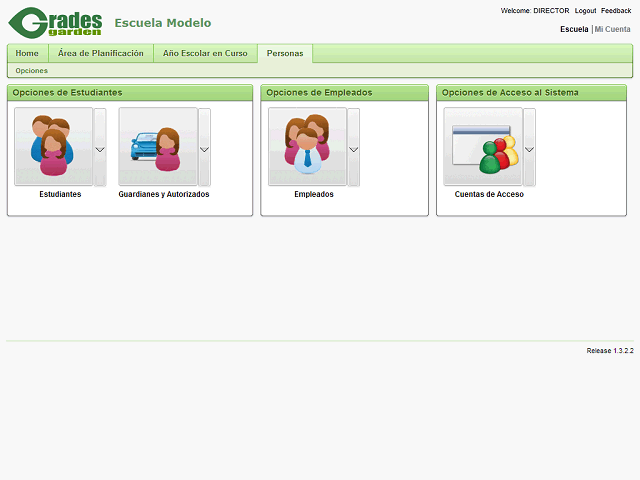Open the Año Escolar en Curso tab
The width and height of the screenshot is (640, 480).
205,53
